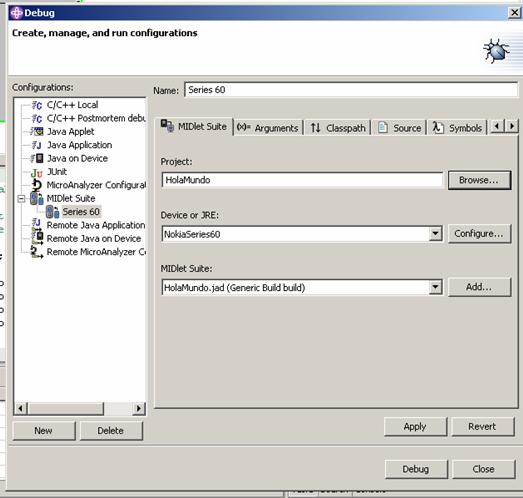Select the 'Remote Java on Device' row

coord(94,238)
